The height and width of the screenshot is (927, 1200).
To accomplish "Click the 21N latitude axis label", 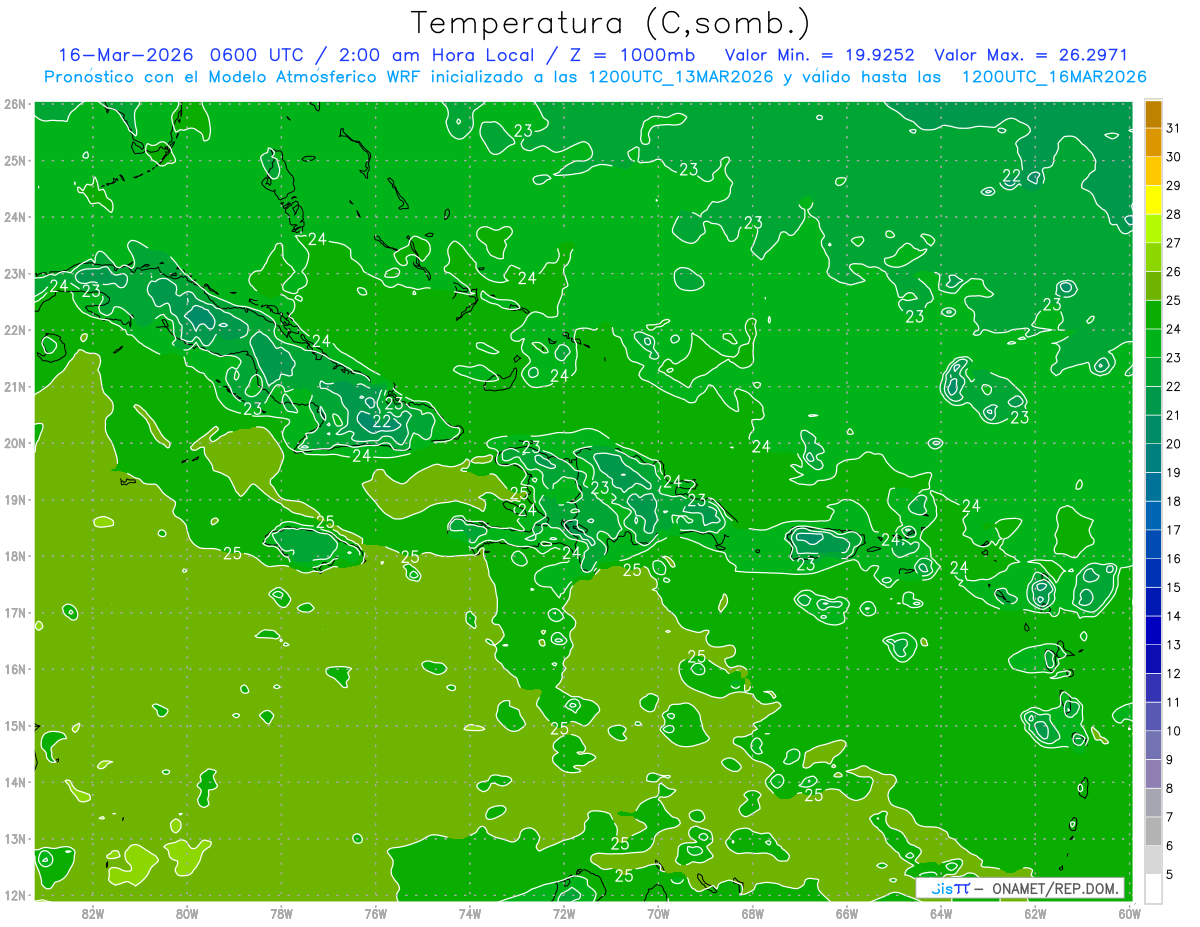I will click(x=14, y=386).
